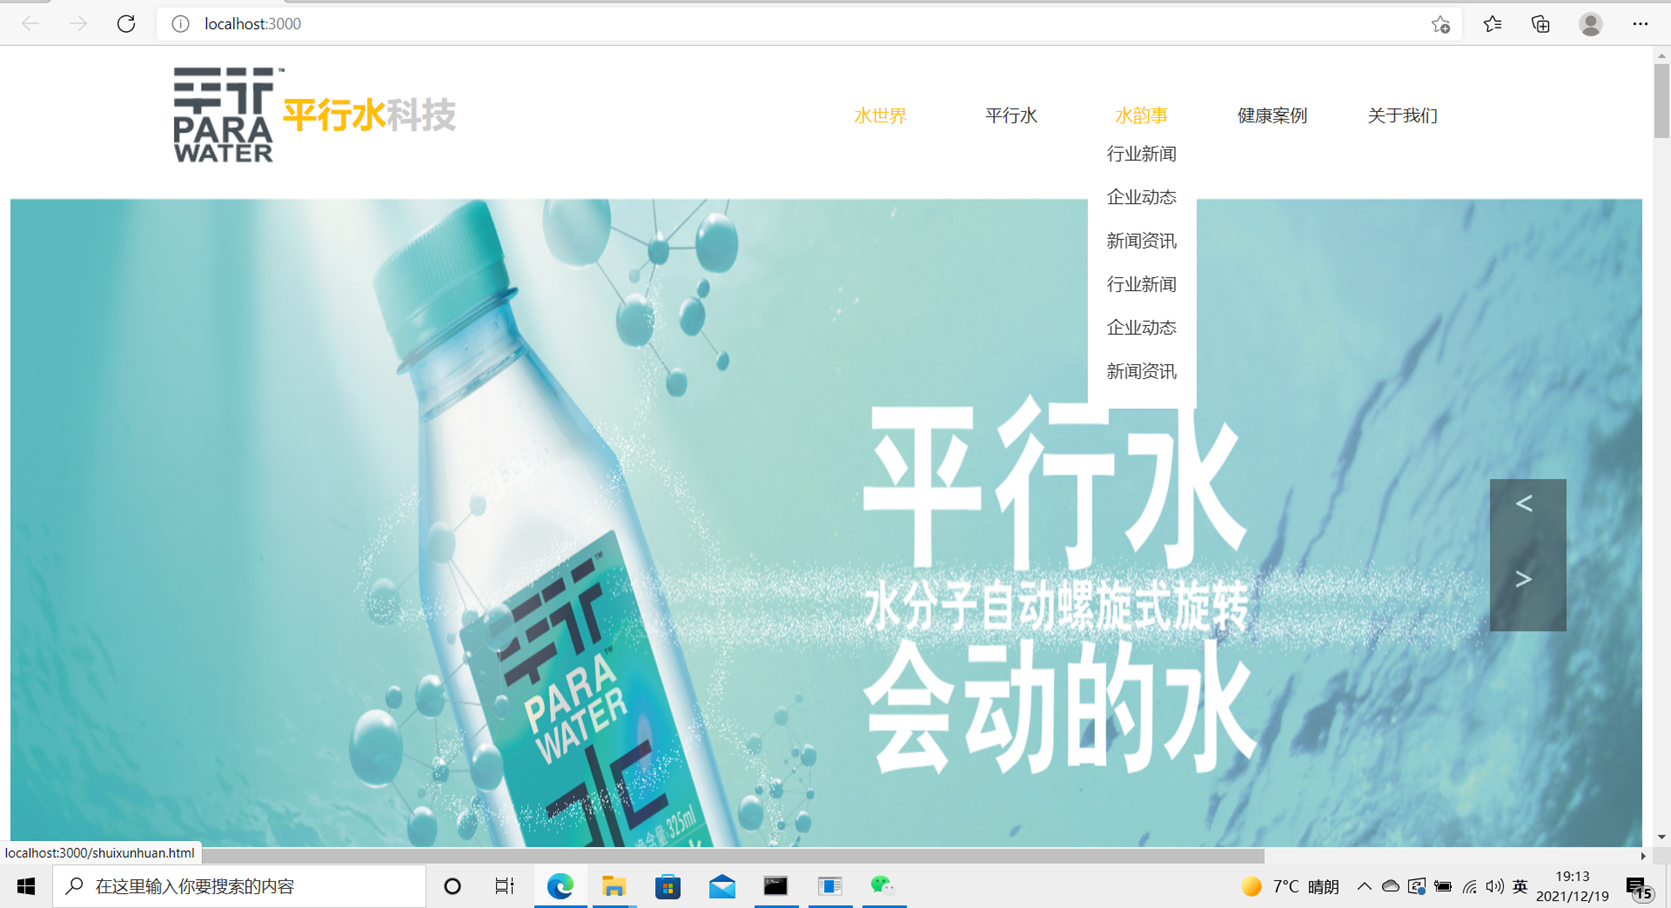Open the volume tray icon
Viewport: 1671px width, 908px height.
1495,886
